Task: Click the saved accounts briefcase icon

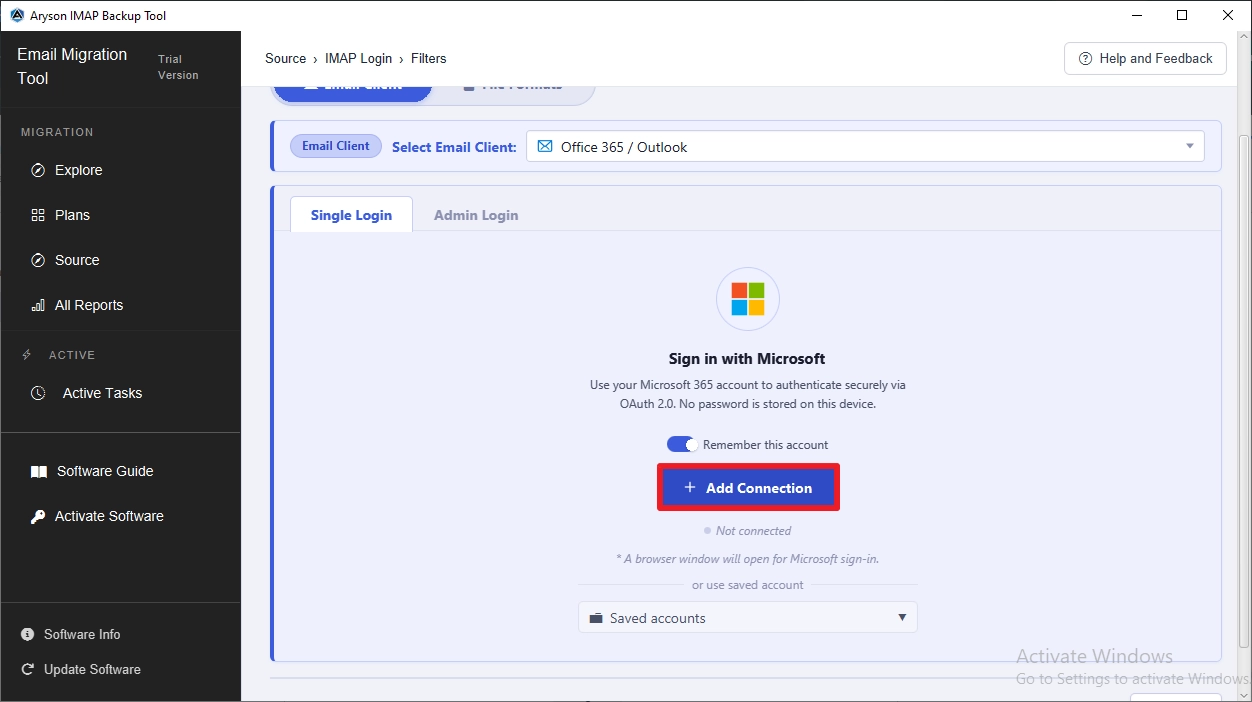Action: 596,618
